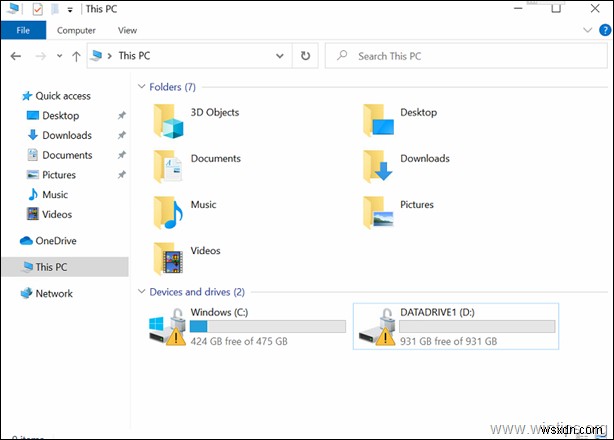Screen dimensions: 614x440
Task: Select This PC in navigation pane
Action: click(x=65, y=267)
